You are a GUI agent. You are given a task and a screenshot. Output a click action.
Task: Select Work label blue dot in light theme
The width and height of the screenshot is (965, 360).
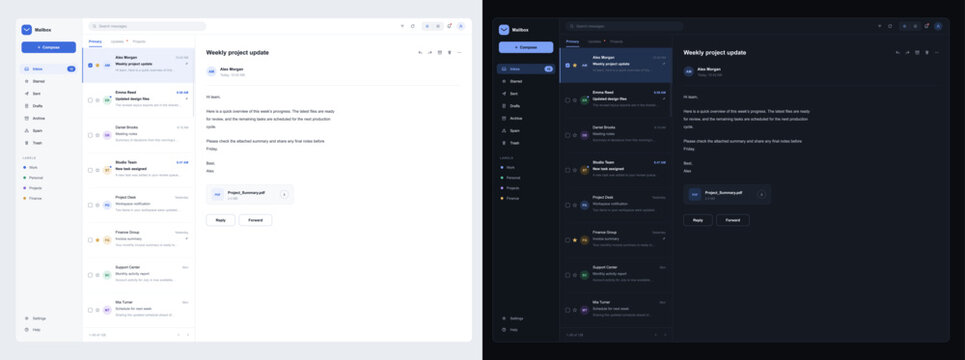(x=25, y=167)
